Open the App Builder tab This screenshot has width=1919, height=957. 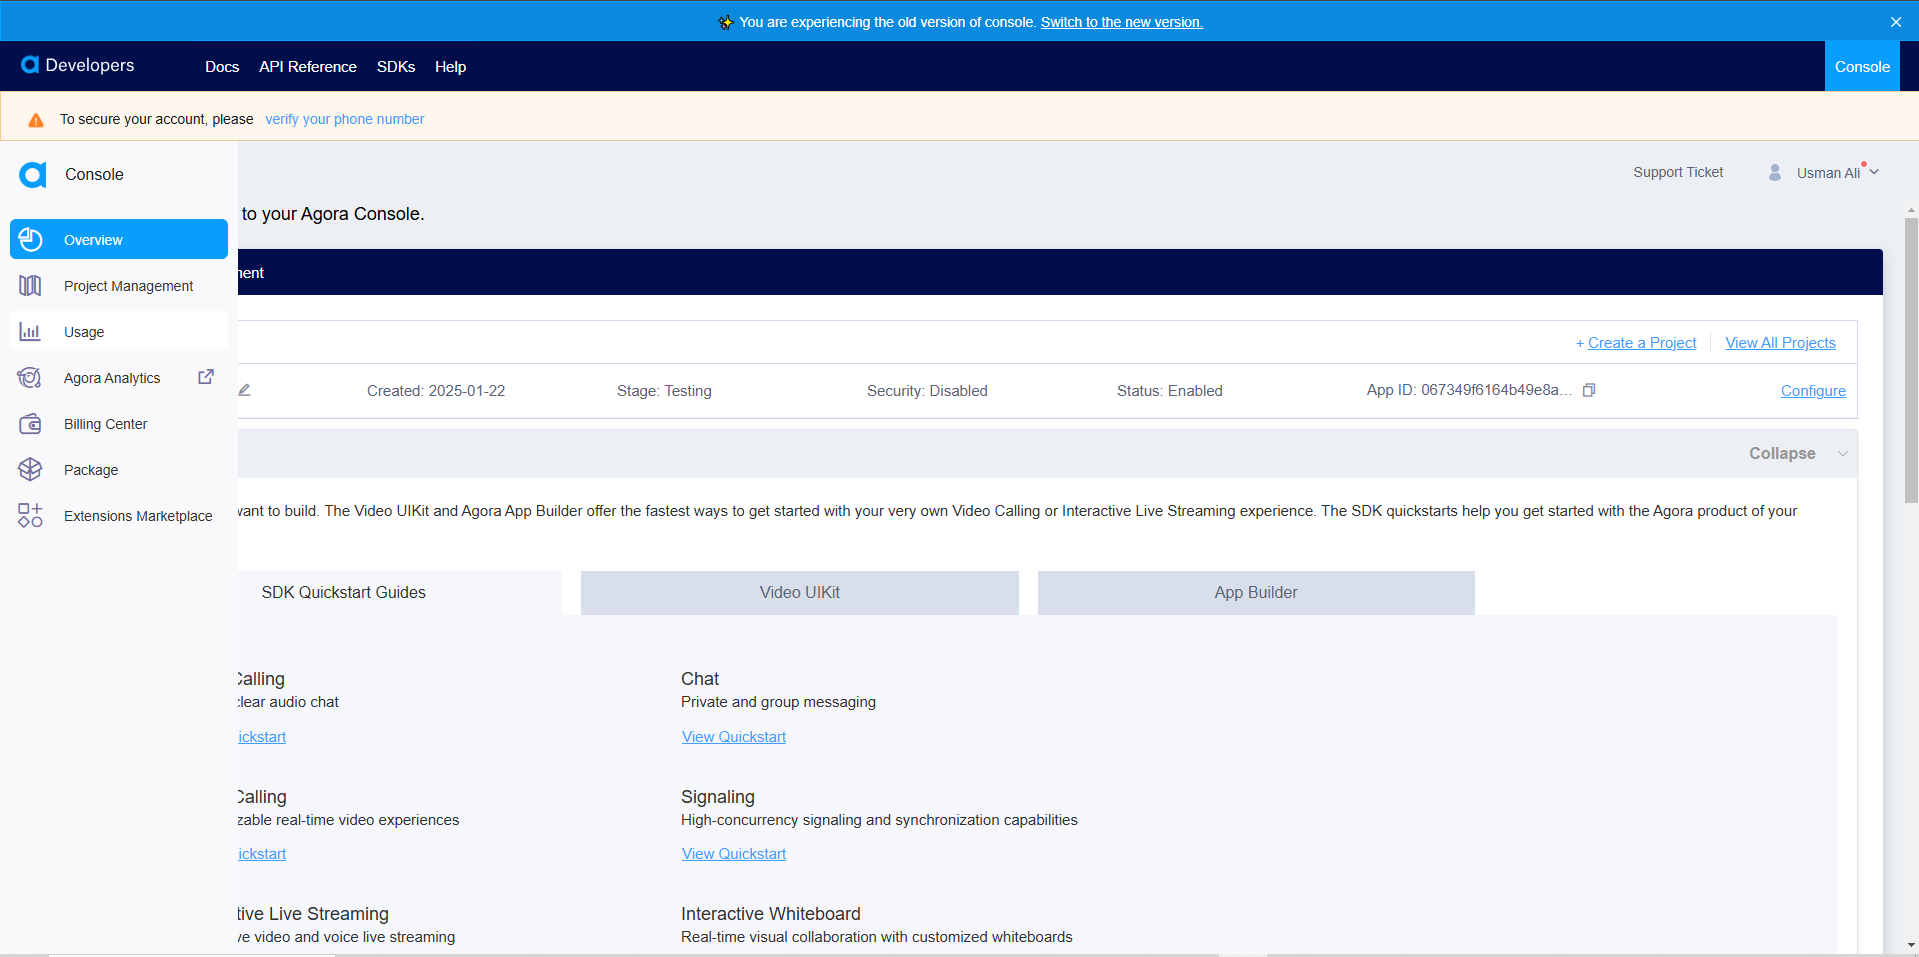1255,592
